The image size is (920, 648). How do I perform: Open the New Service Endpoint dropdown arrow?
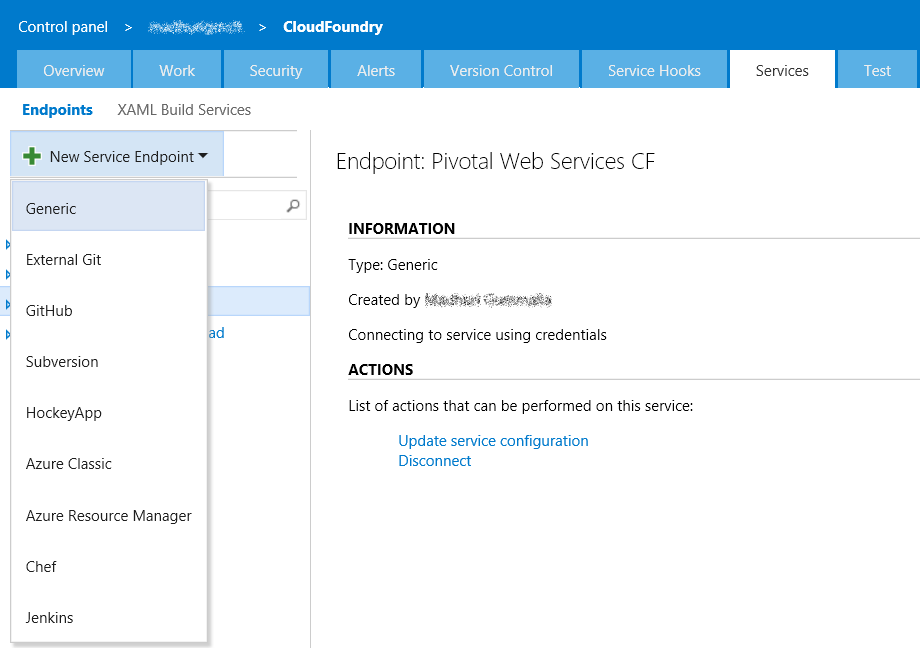(x=202, y=157)
